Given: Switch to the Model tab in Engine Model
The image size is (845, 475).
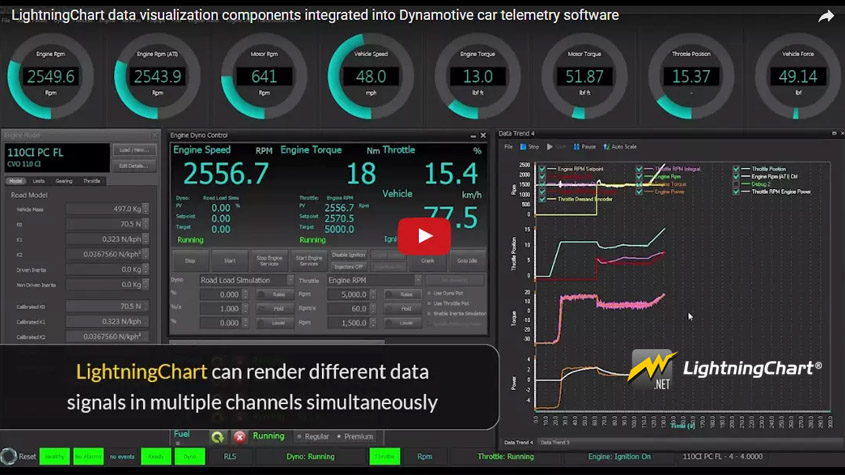Looking at the screenshot, I should pos(15,181).
